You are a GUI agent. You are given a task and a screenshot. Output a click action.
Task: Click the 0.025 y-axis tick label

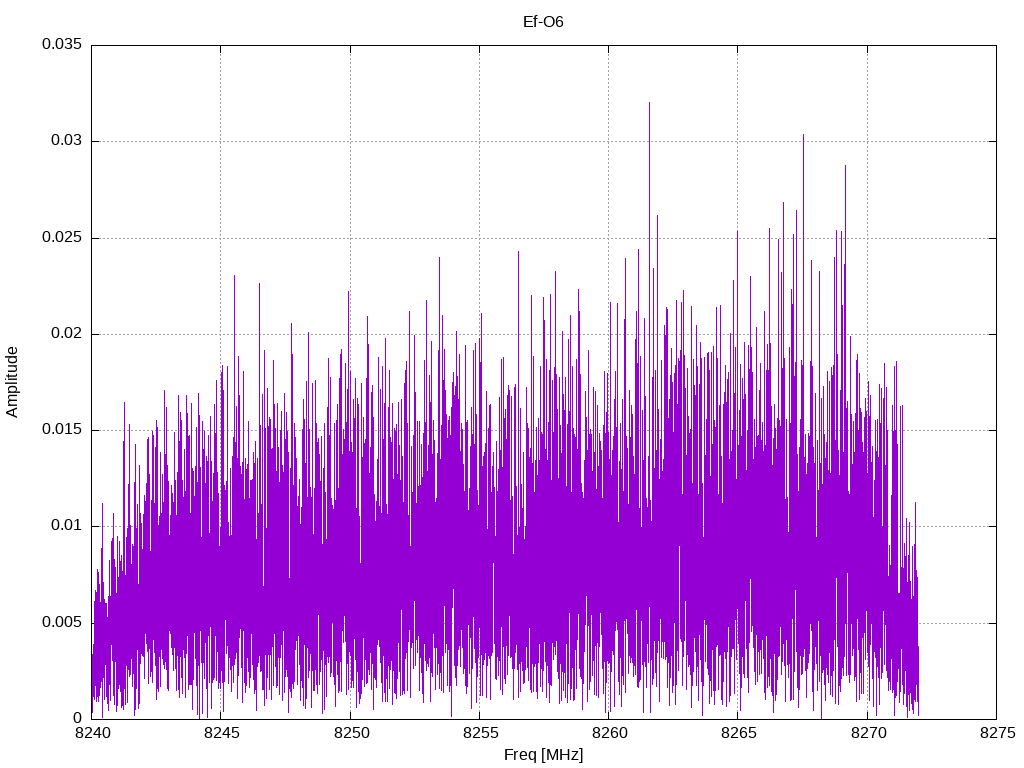point(62,237)
